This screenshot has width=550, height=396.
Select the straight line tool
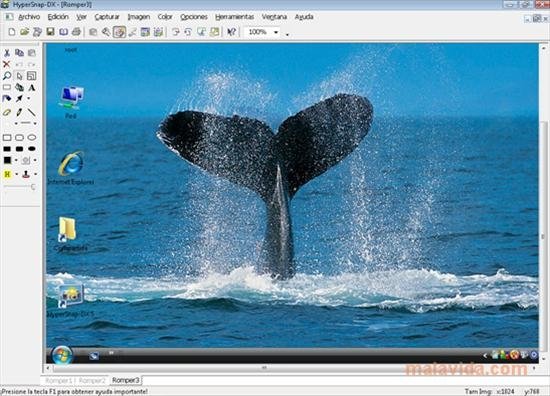(32, 112)
